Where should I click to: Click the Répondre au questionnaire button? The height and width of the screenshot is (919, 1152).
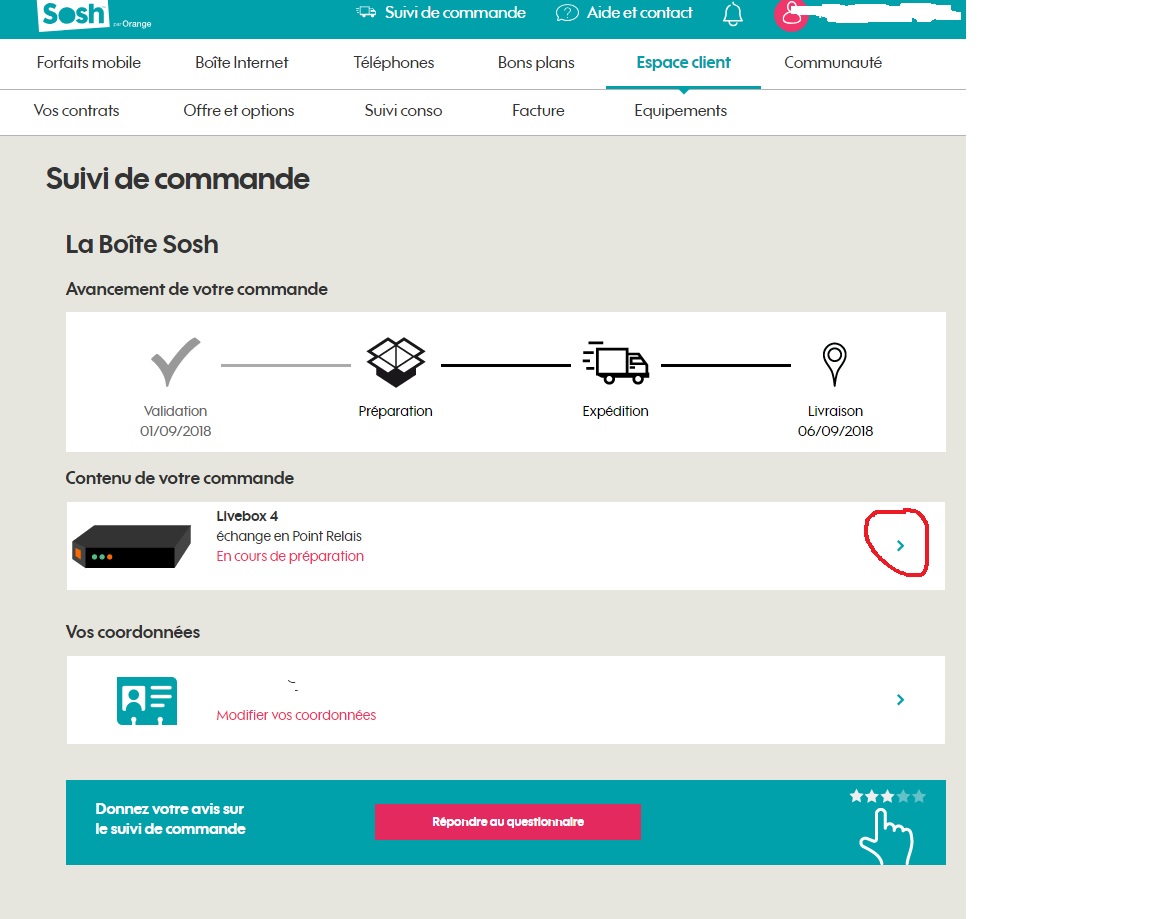tap(507, 821)
